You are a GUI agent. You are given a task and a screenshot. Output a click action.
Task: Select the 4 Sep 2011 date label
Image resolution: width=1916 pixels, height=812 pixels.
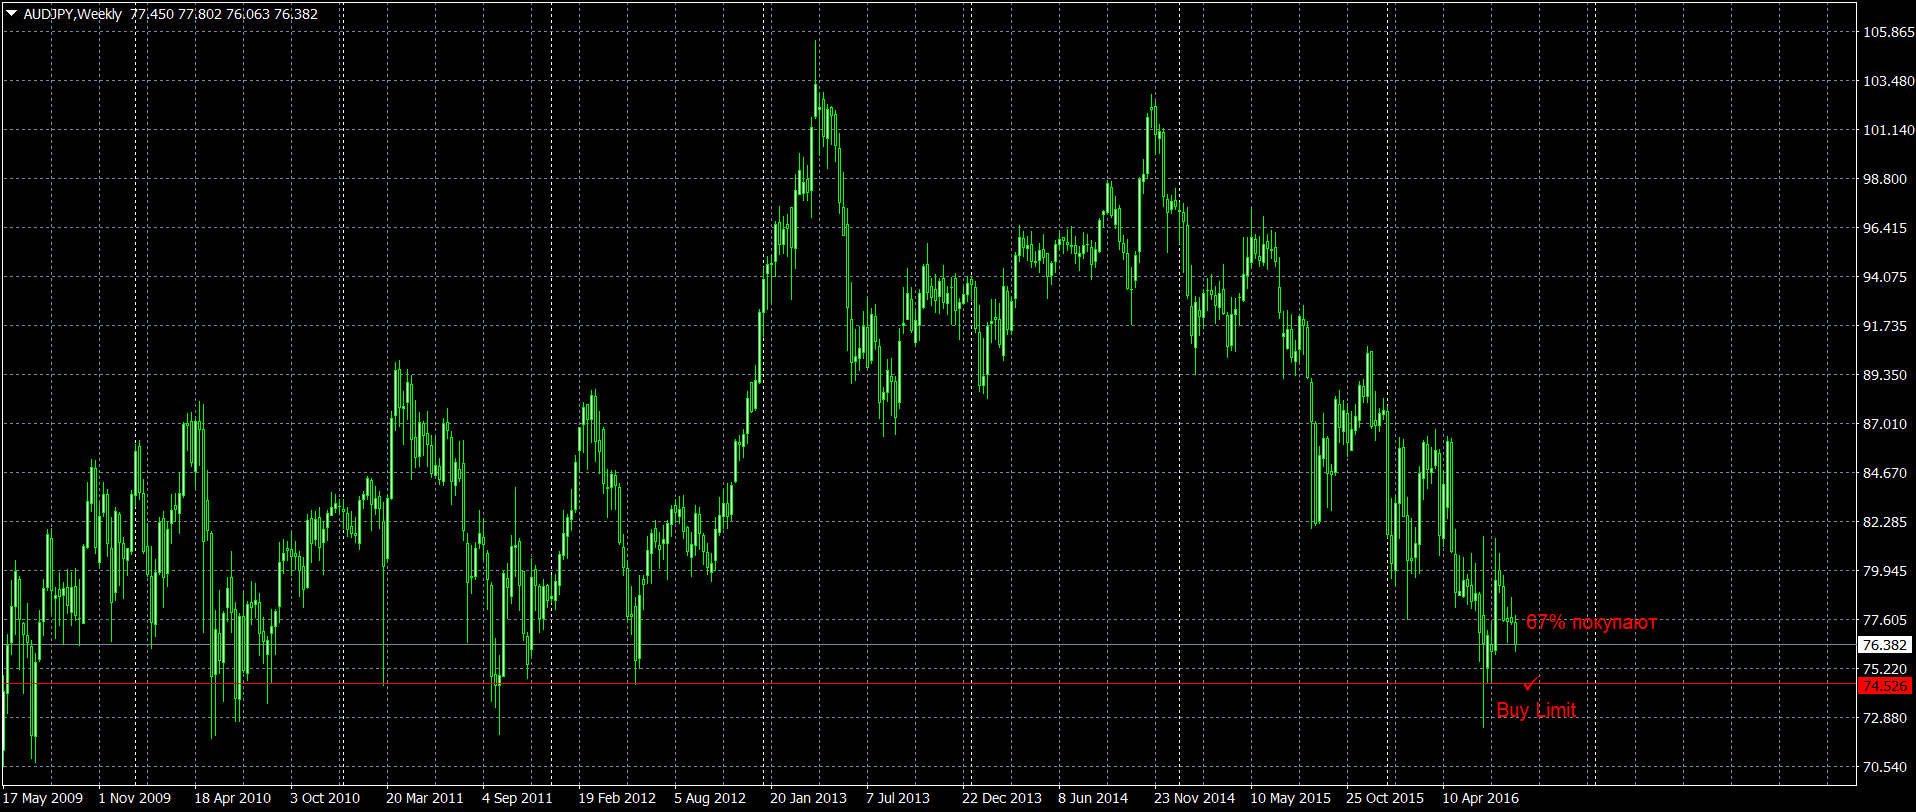tap(517, 798)
